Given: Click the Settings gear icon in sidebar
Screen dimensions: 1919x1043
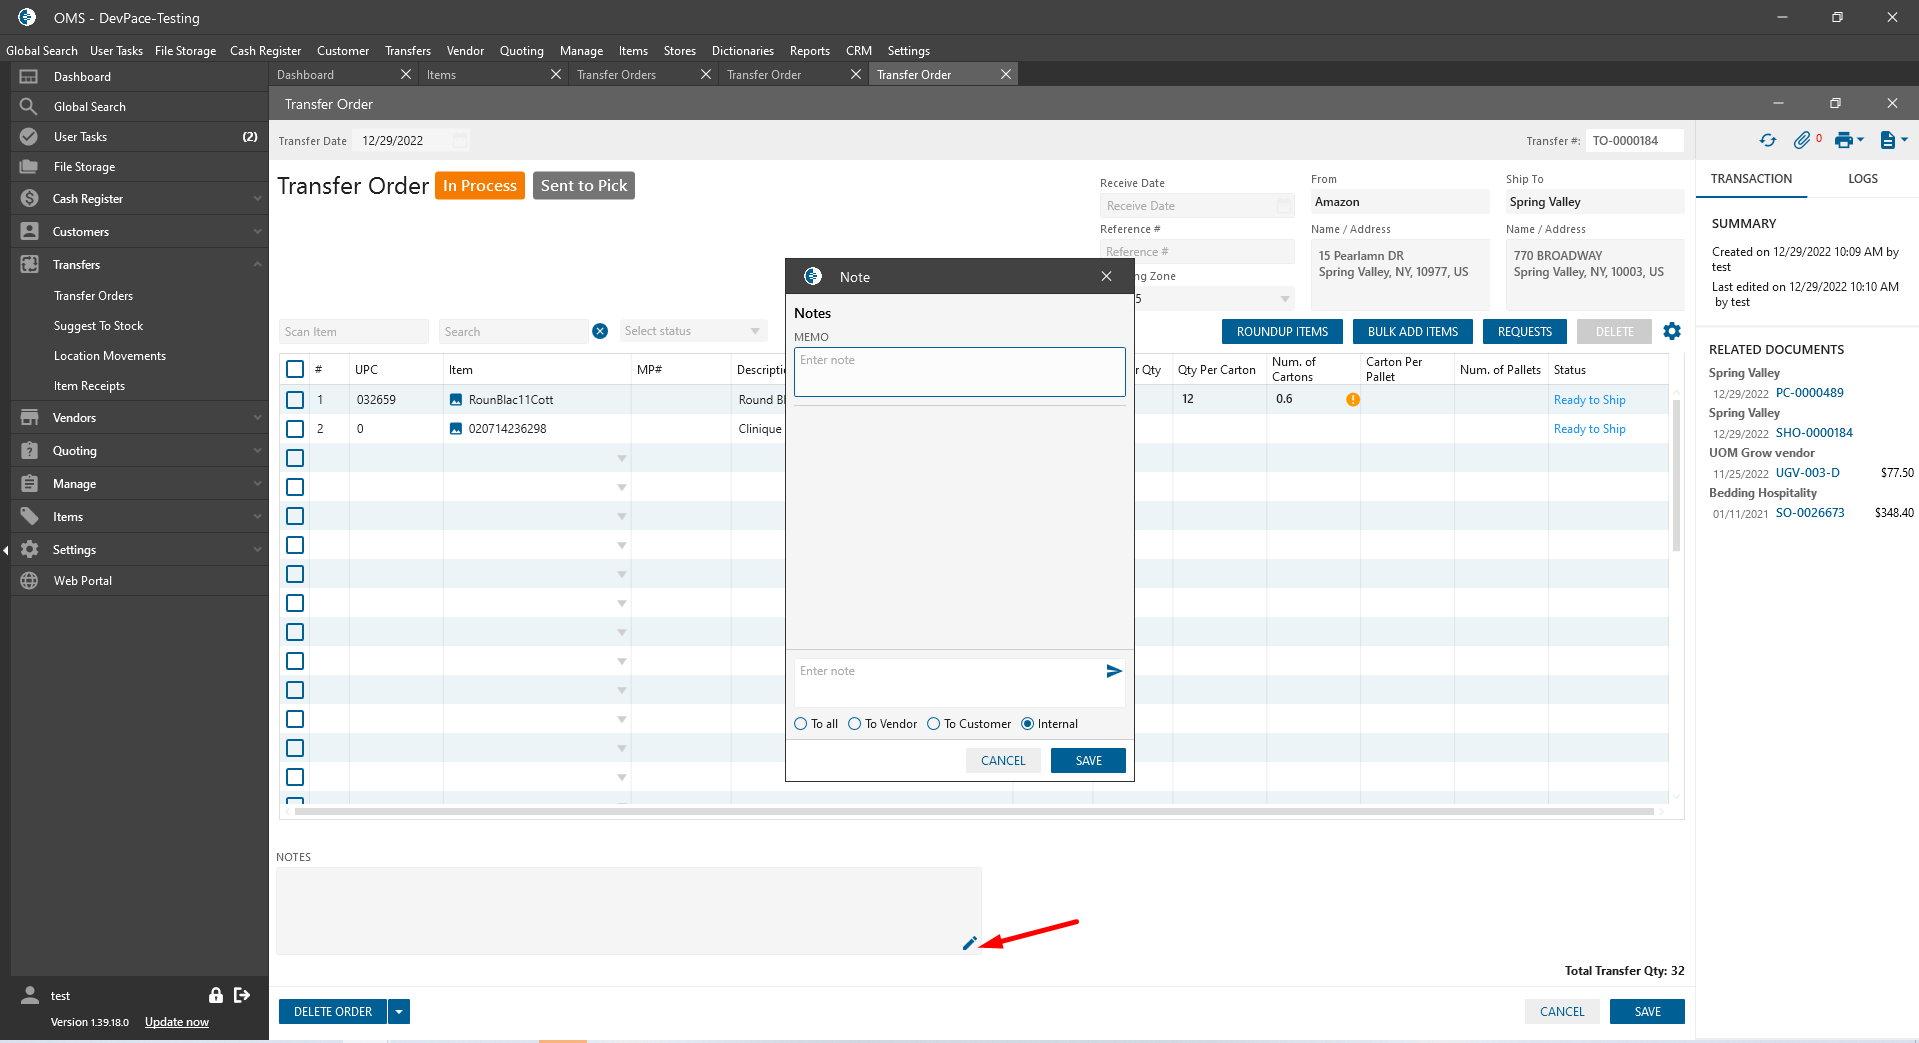Looking at the screenshot, I should point(29,549).
